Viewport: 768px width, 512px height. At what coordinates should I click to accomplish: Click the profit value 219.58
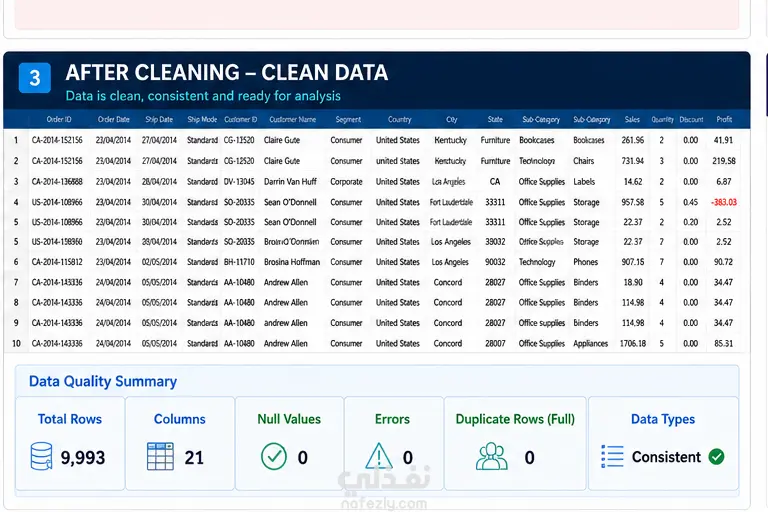(724, 161)
